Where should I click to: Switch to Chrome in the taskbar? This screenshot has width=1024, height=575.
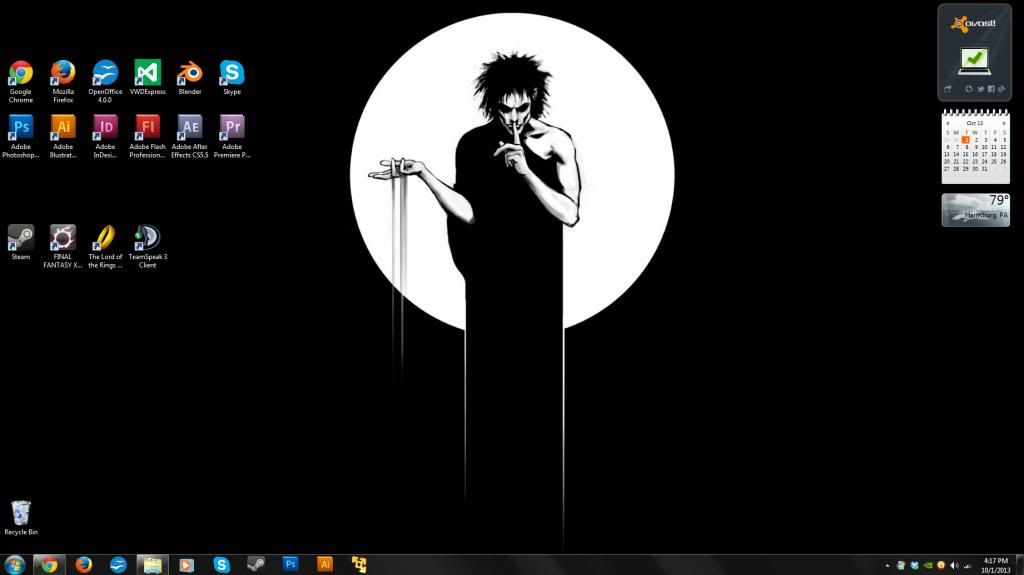[x=49, y=565]
